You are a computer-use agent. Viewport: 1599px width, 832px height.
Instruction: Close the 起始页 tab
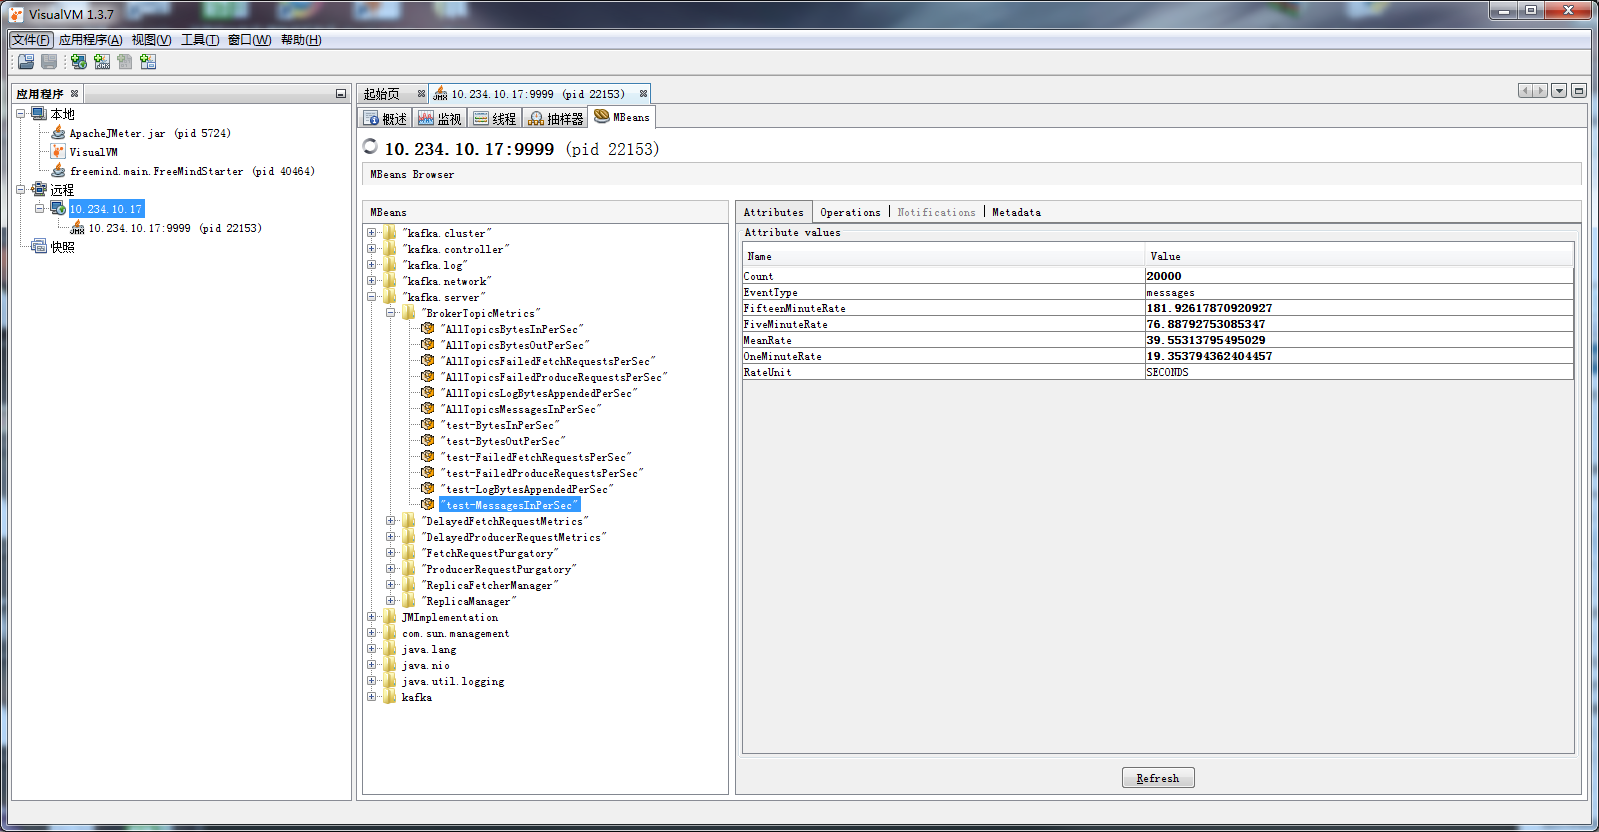(x=421, y=94)
